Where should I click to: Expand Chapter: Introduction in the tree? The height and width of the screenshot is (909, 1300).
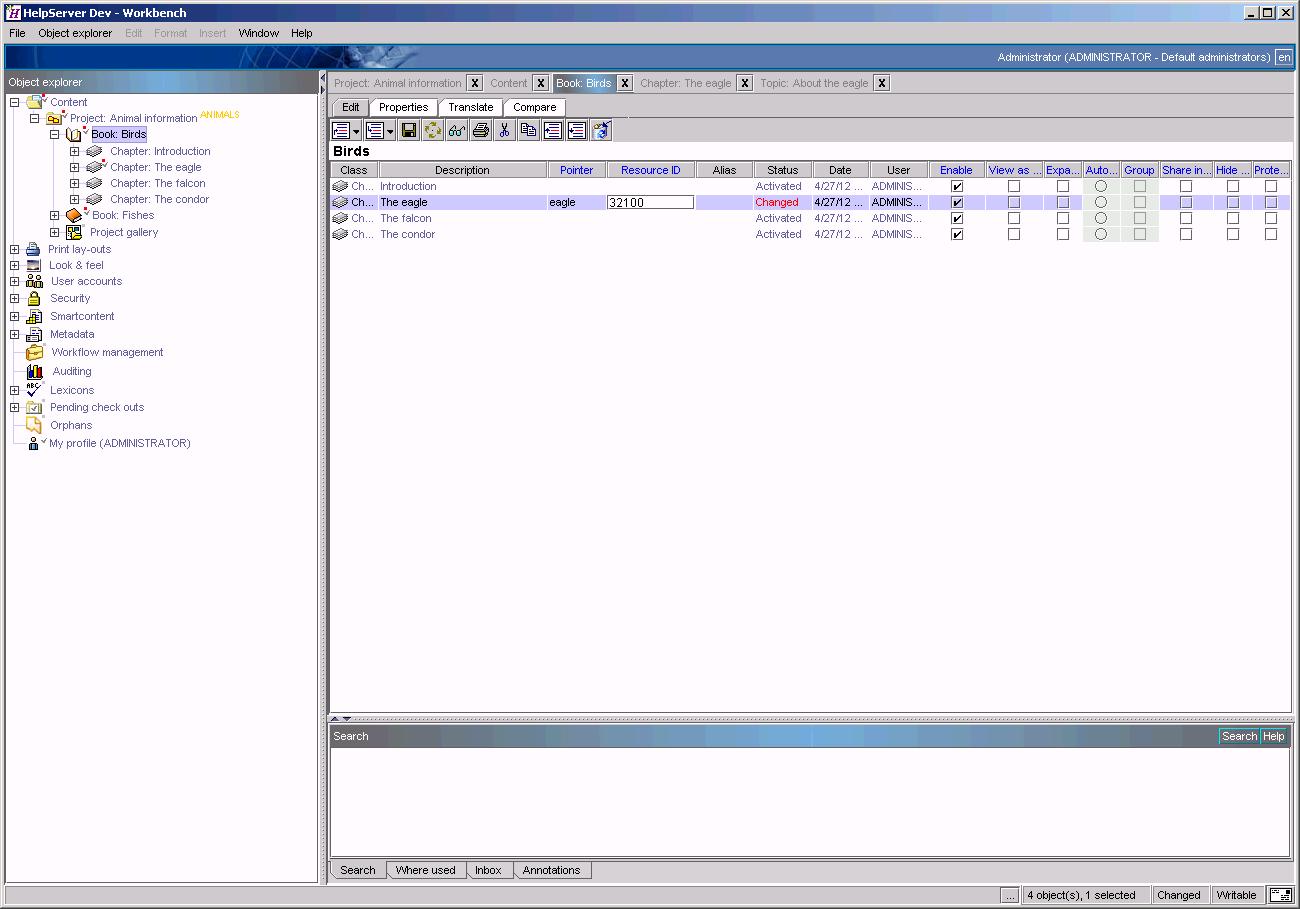click(74, 151)
